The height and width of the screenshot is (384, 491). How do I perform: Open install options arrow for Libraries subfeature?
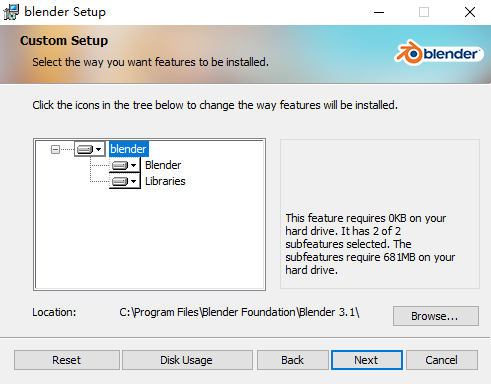(133, 181)
